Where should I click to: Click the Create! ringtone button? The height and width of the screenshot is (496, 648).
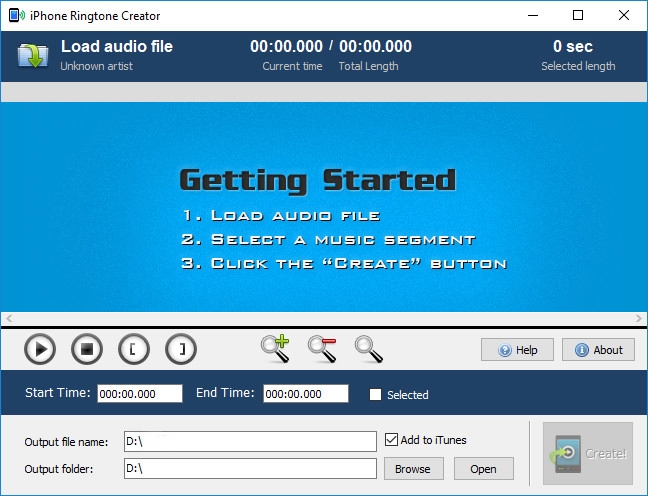(x=588, y=453)
